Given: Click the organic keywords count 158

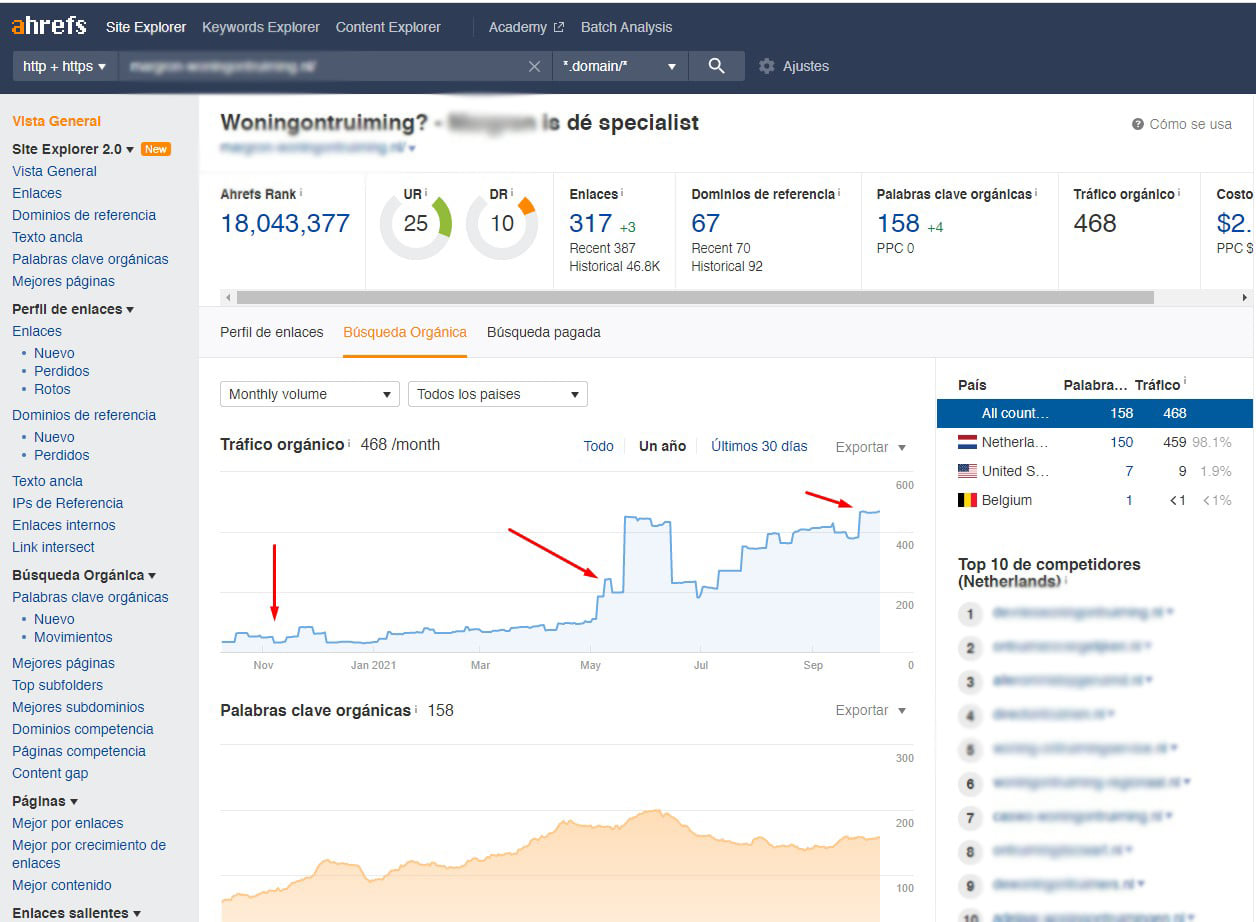Looking at the screenshot, I should (x=898, y=223).
